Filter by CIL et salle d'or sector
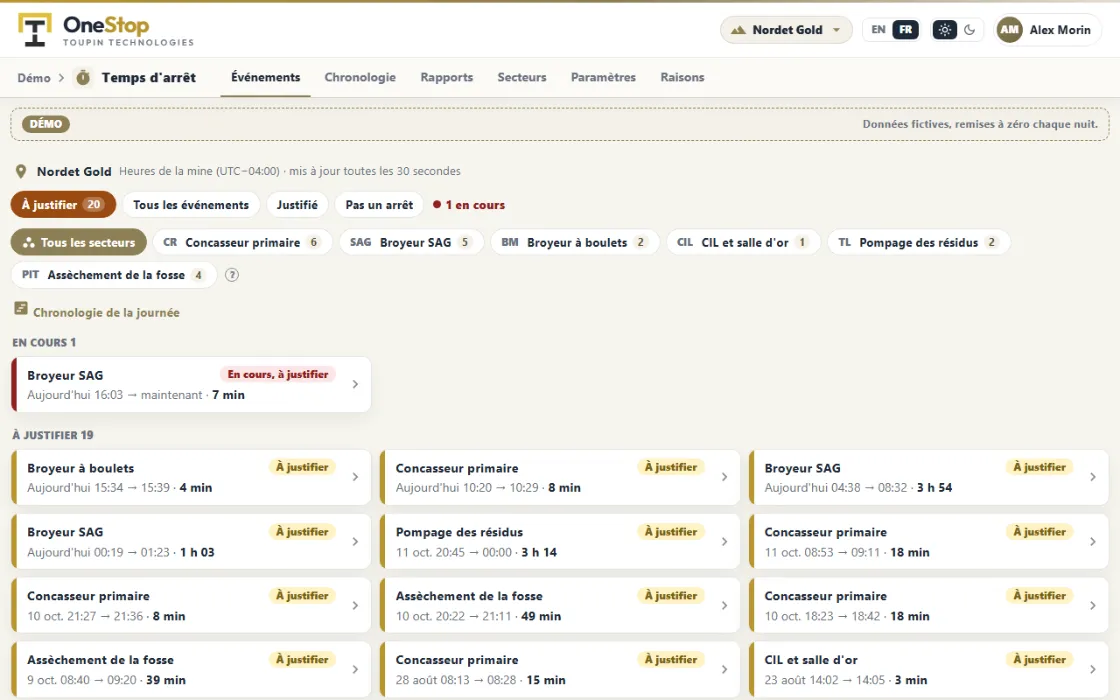Screen dimensions: 1120x700 pyautogui.click(x=743, y=243)
